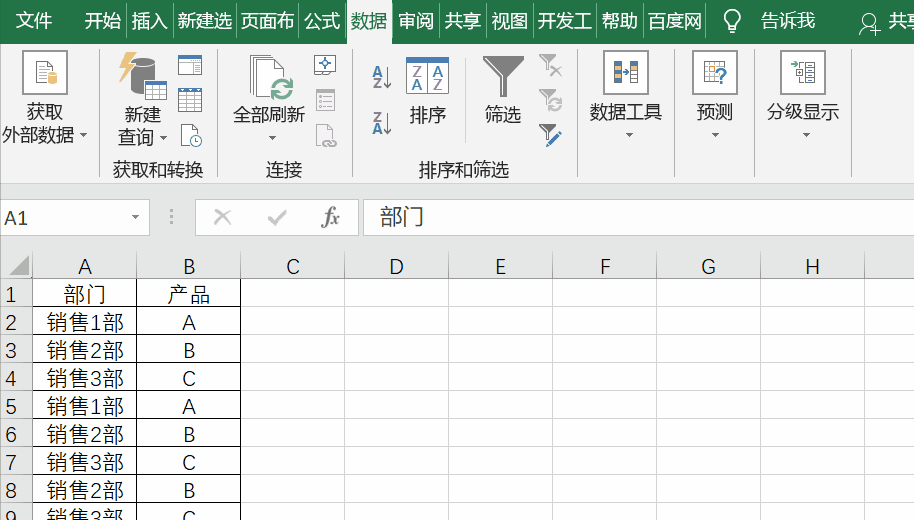Screen dimensions: 914x520
Task: Switch to the 页面布局 tab
Action: [x=268, y=21]
